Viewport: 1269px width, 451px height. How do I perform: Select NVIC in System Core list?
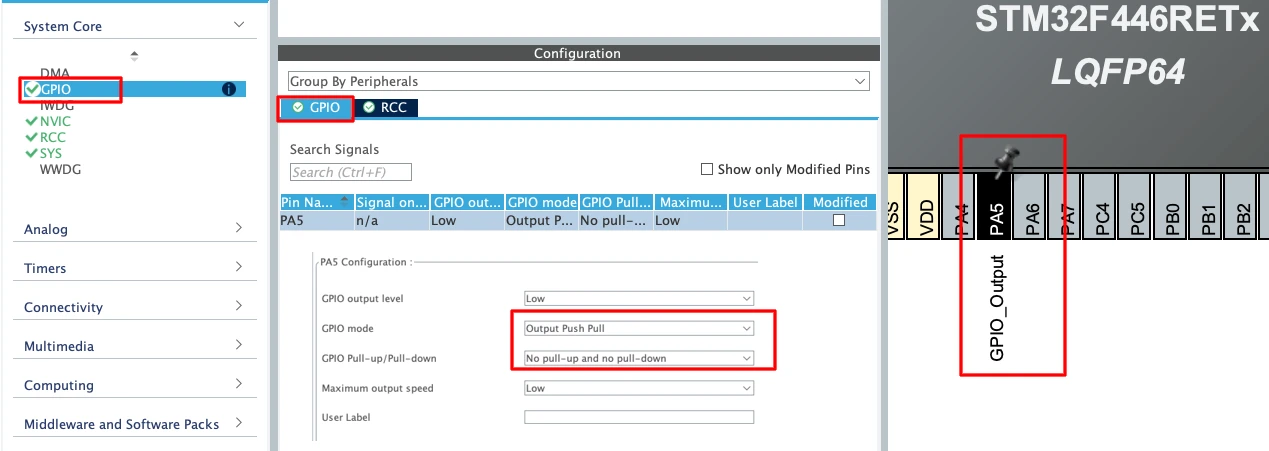(x=55, y=121)
